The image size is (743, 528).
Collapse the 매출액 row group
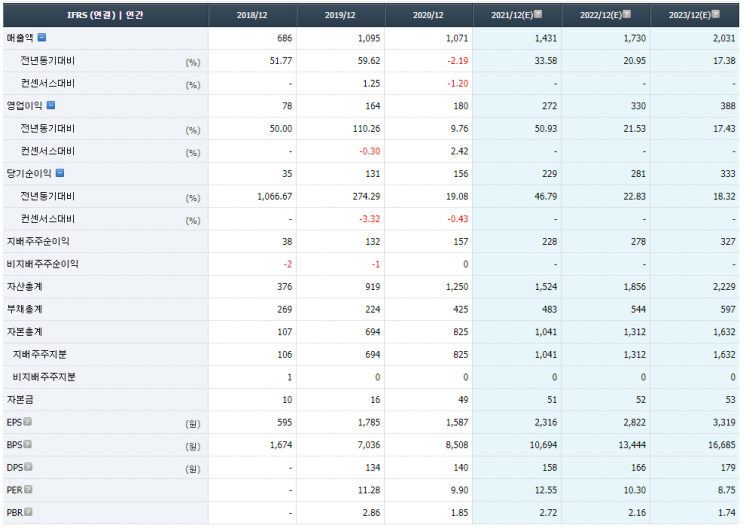42,38
